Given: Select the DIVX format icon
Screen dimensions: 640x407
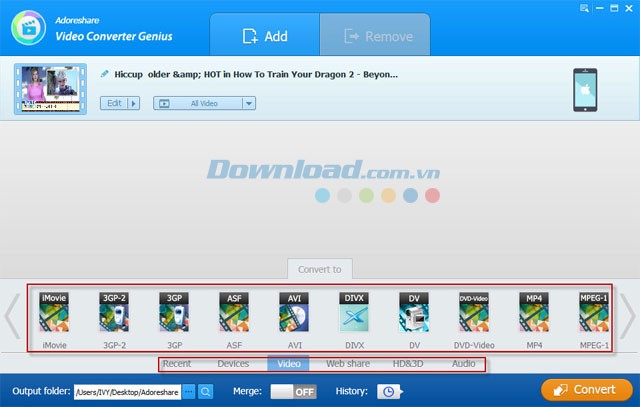Looking at the screenshot, I should click(x=354, y=312).
